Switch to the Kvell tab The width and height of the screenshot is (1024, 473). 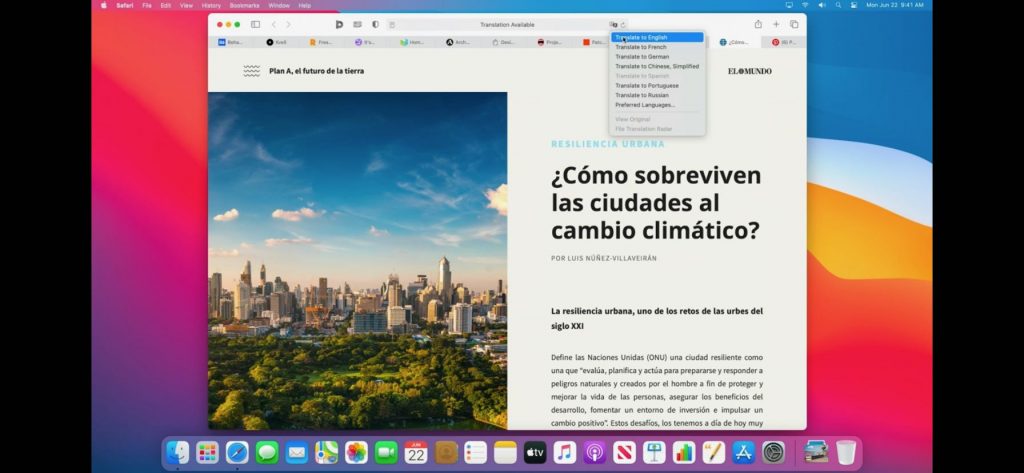click(276, 42)
